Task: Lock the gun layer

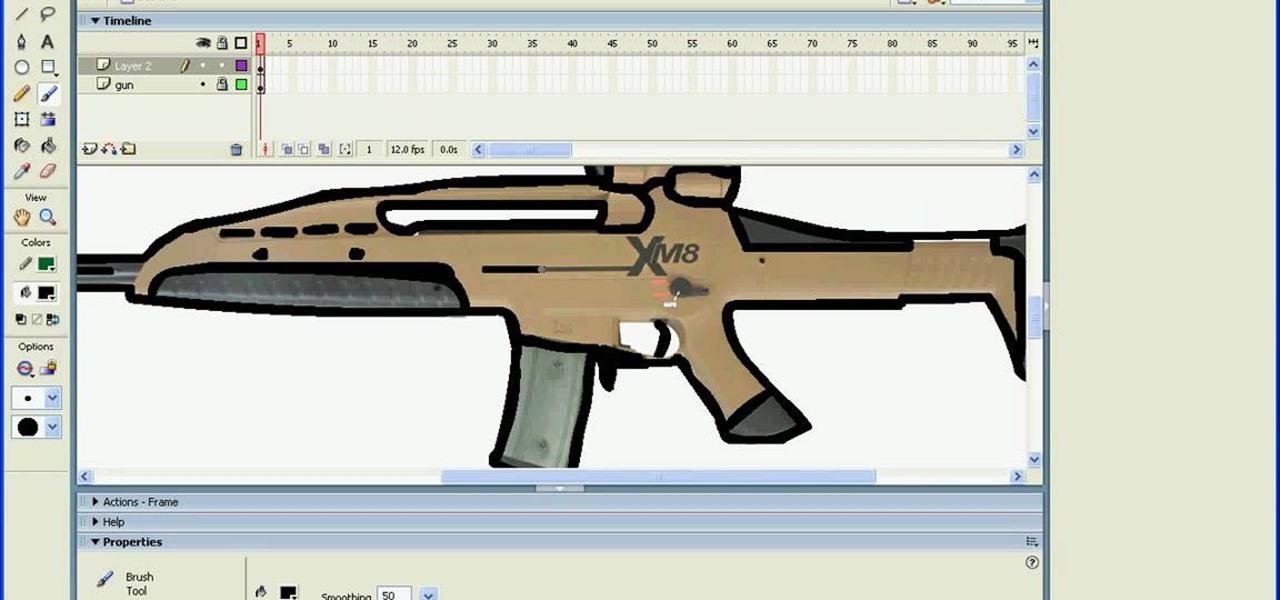Action: click(x=222, y=84)
